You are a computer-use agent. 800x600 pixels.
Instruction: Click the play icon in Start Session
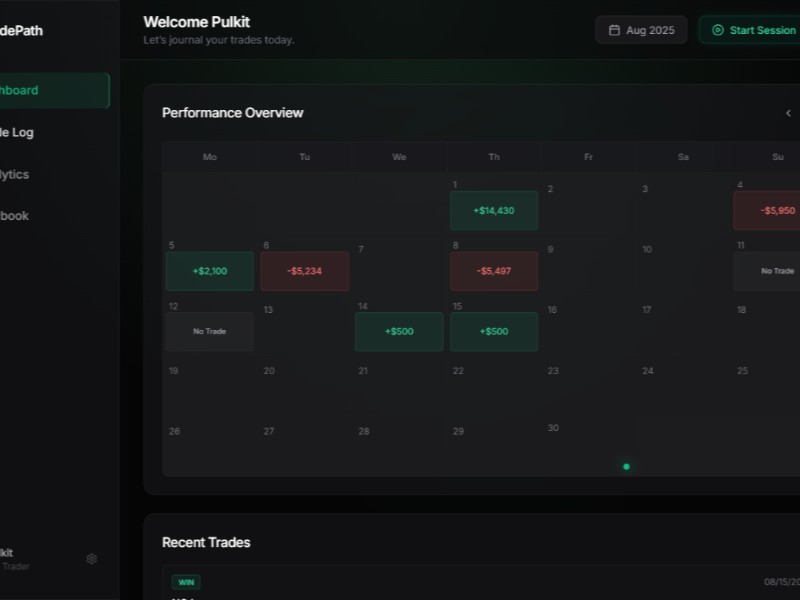pos(717,30)
